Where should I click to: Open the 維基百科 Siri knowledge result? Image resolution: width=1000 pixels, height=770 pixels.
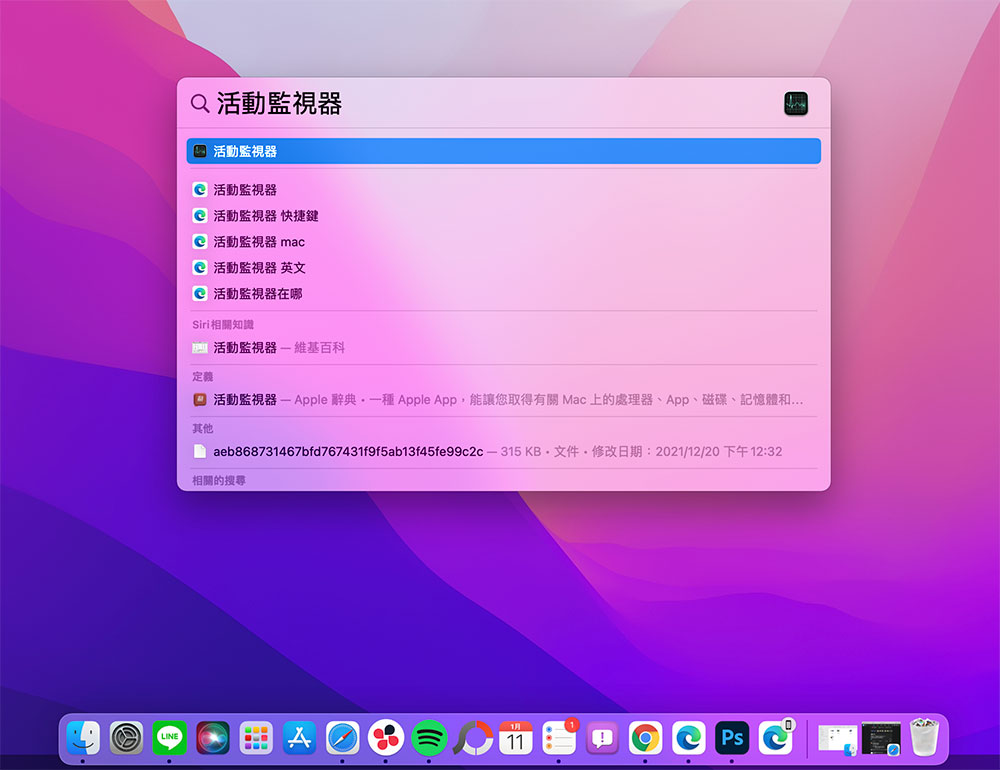(x=503, y=348)
